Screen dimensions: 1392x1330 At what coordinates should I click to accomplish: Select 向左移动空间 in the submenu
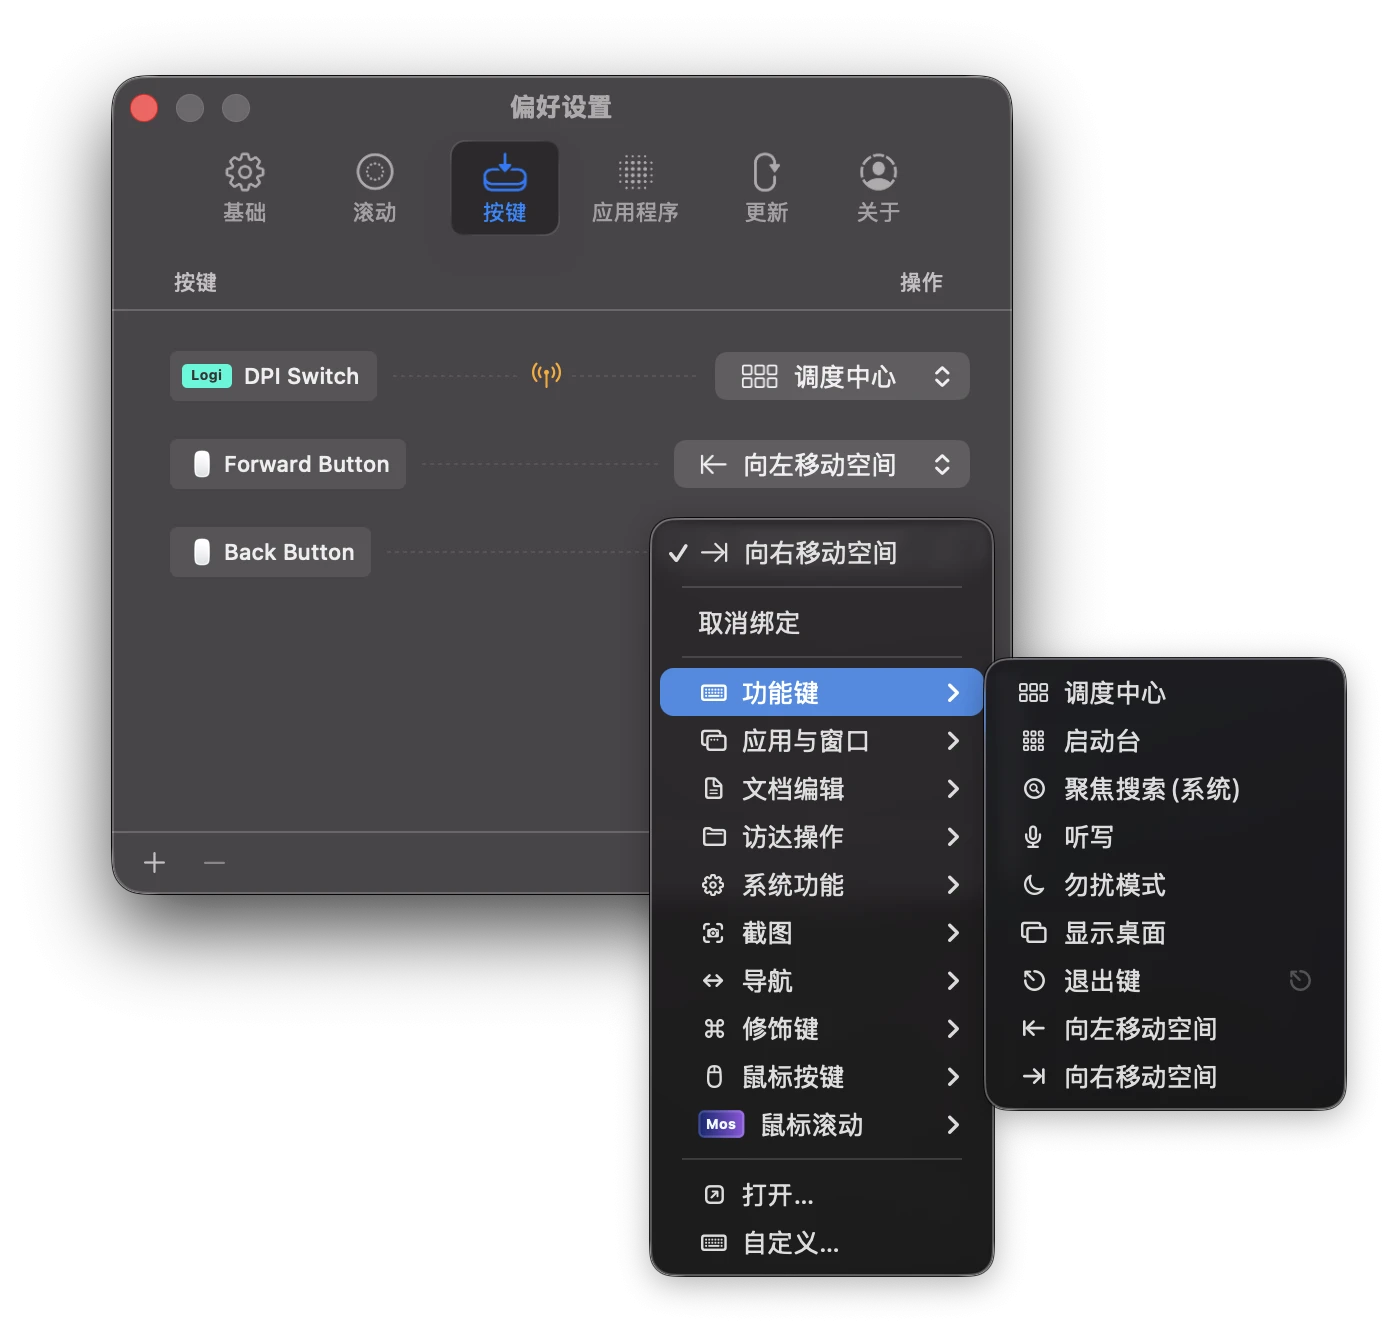tap(1165, 1029)
